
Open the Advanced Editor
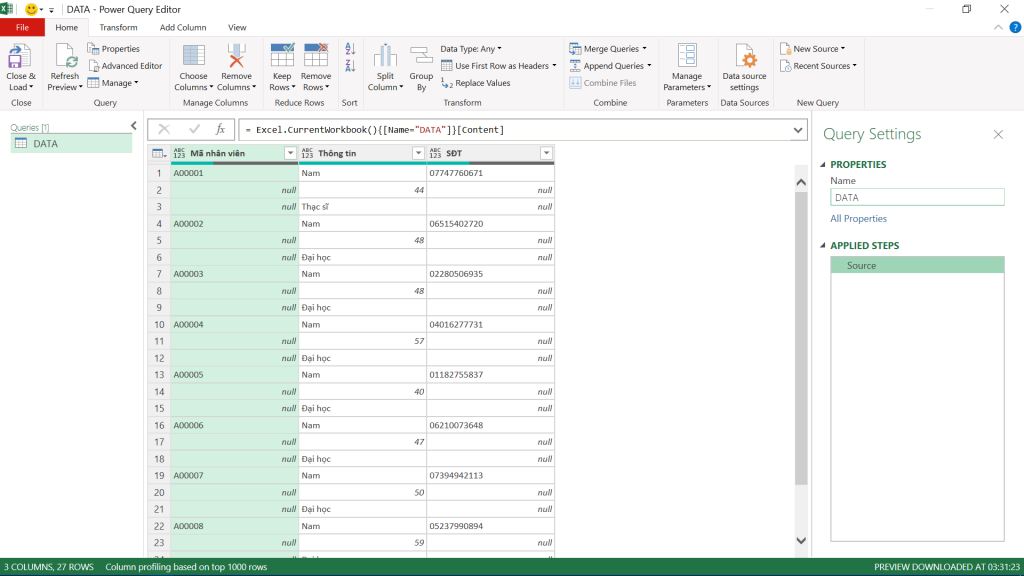(125, 66)
